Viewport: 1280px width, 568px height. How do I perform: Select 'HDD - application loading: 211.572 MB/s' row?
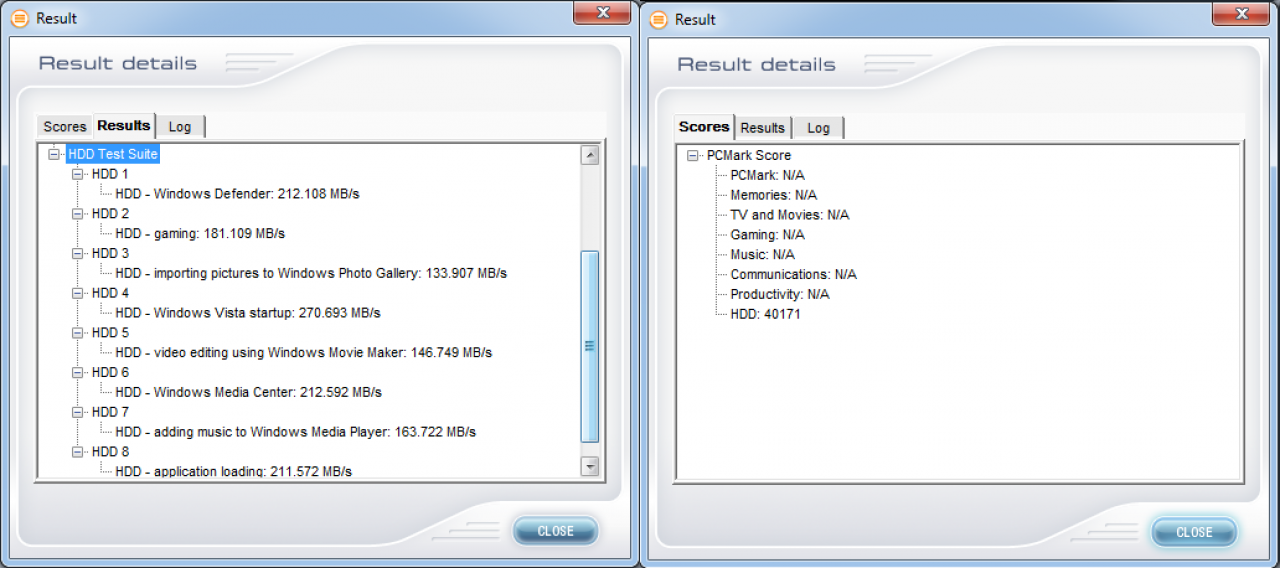pos(233,471)
